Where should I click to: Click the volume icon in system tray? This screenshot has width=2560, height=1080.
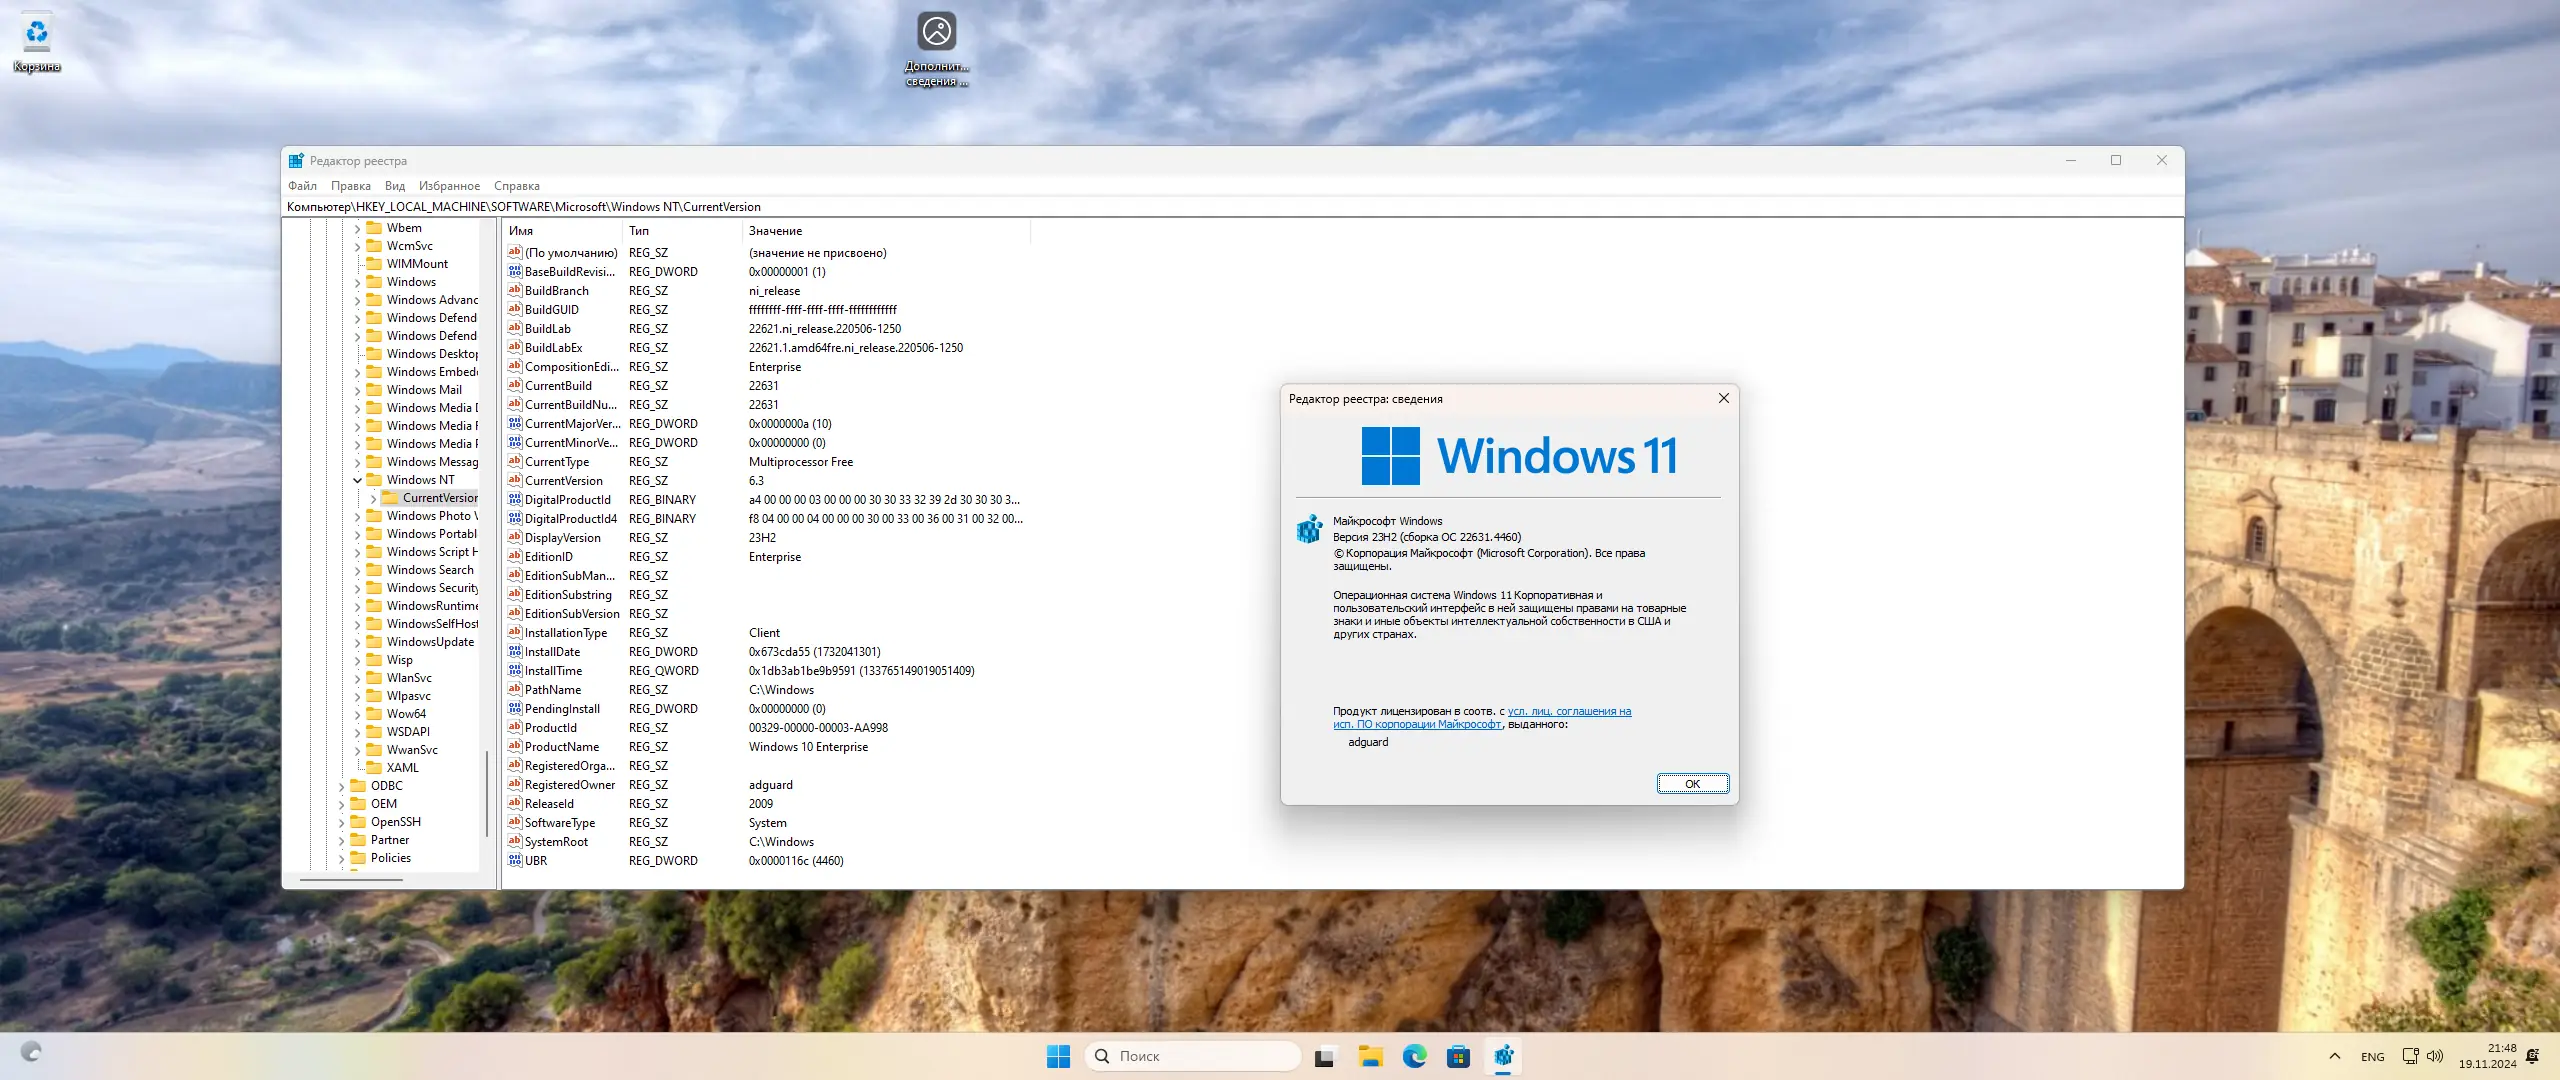point(2435,1056)
